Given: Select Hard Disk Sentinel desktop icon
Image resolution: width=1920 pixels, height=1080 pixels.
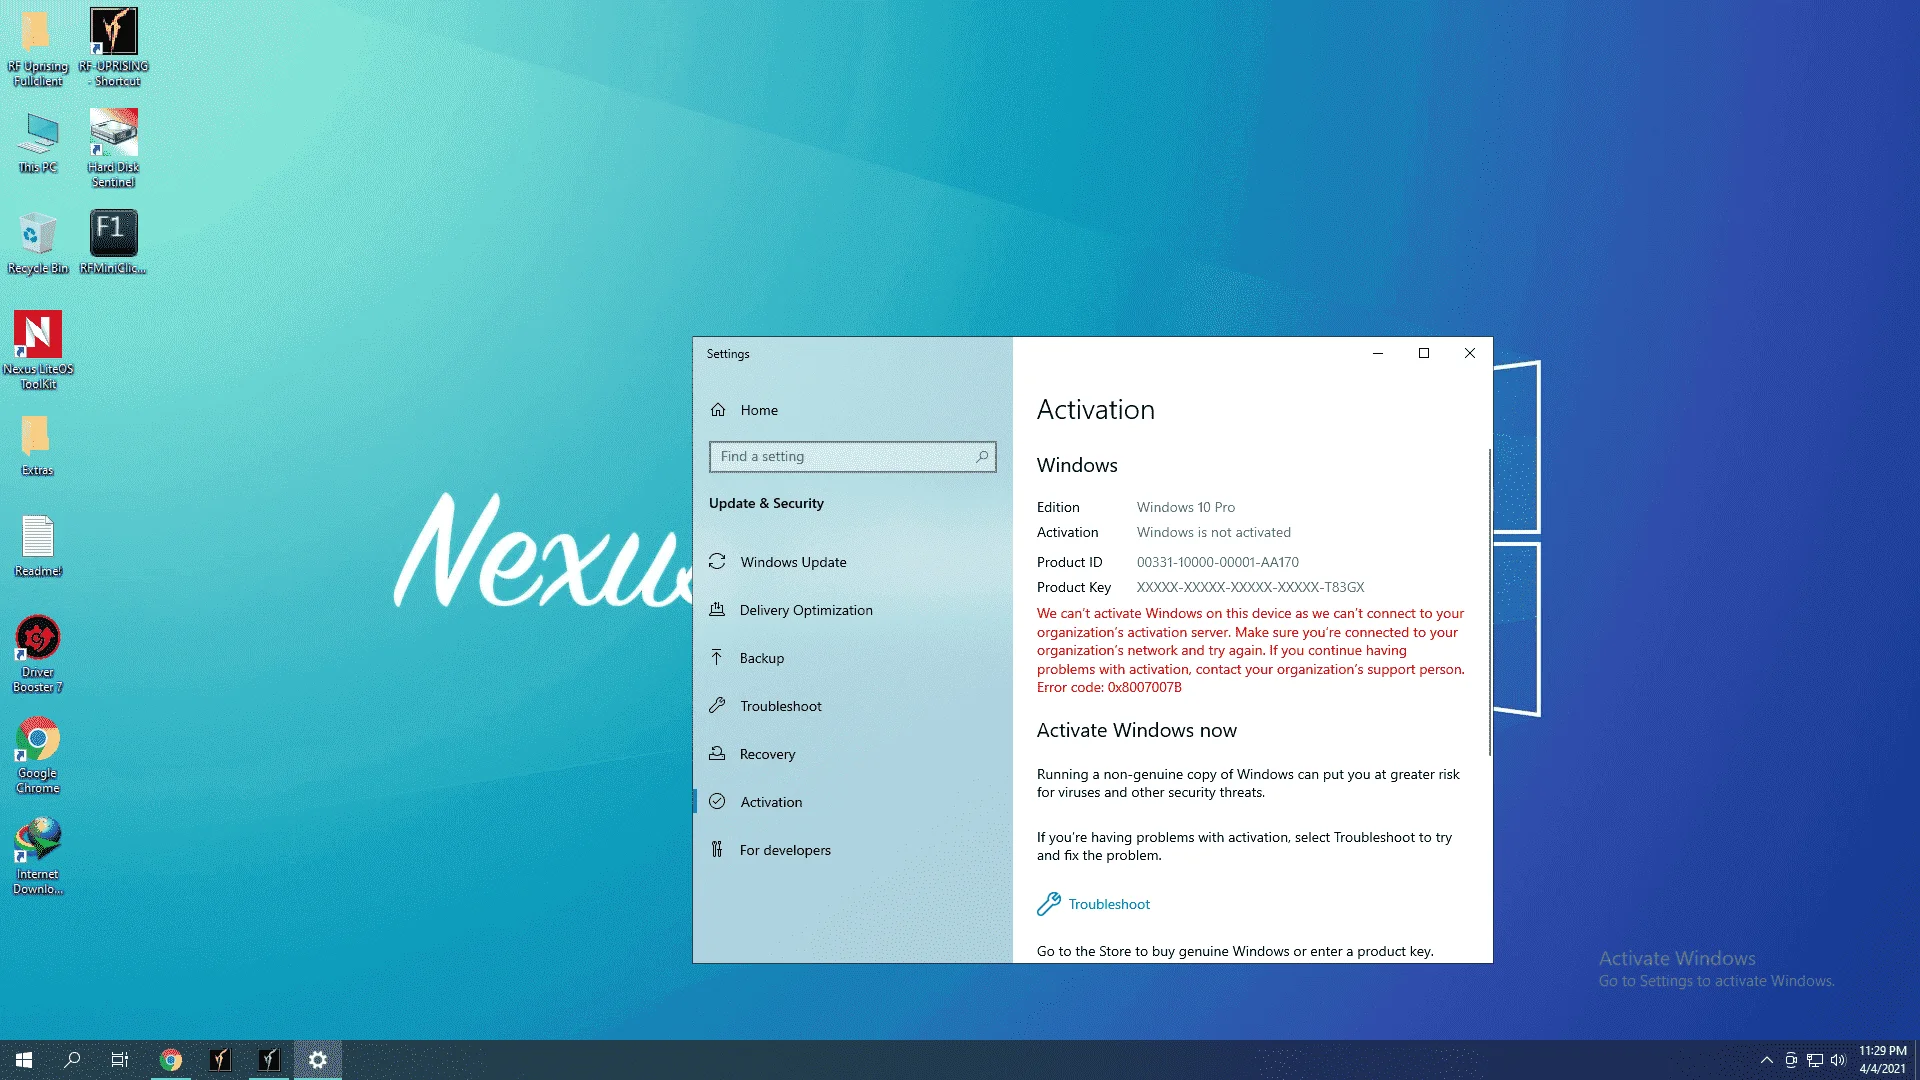Looking at the screenshot, I should pos(113,148).
